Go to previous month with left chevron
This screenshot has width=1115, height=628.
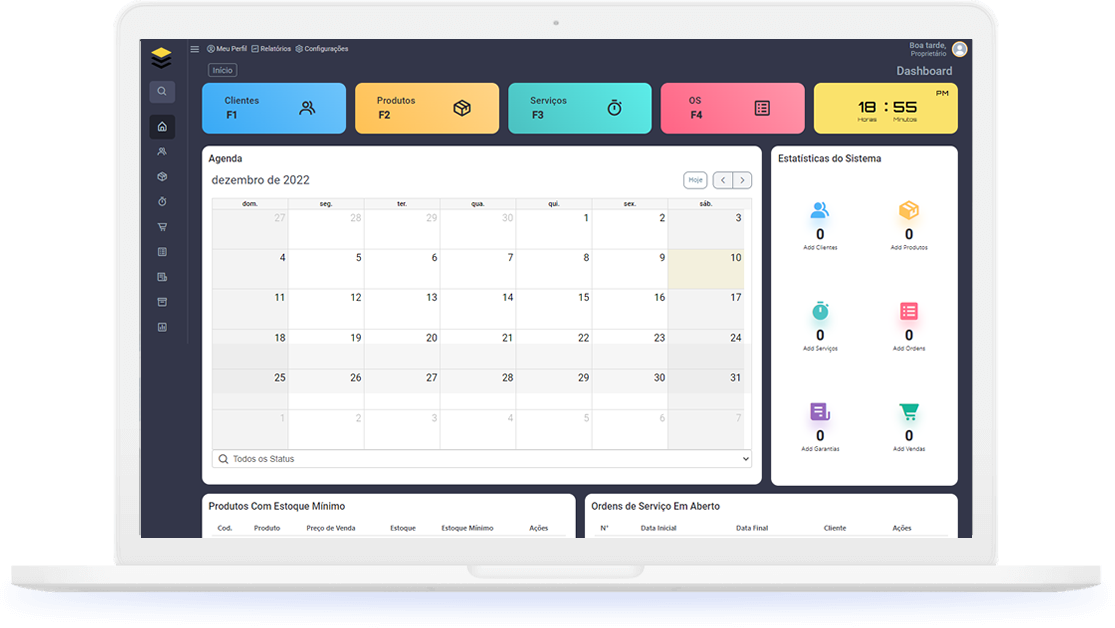click(723, 180)
